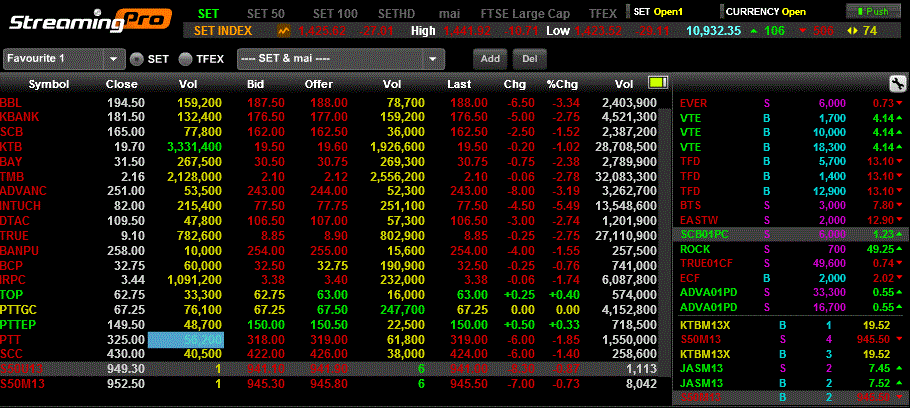Click the watchlist vertical scrollbar

click(x=665, y=244)
